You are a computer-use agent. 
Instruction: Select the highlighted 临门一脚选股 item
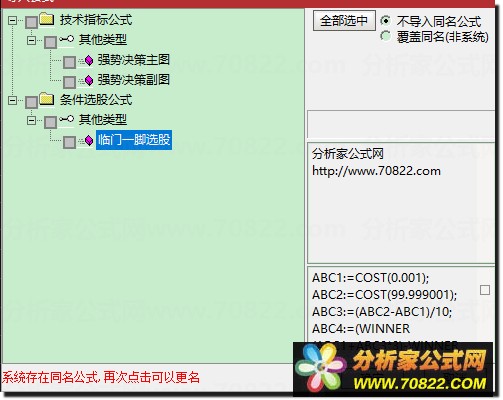click(x=134, y=140)
